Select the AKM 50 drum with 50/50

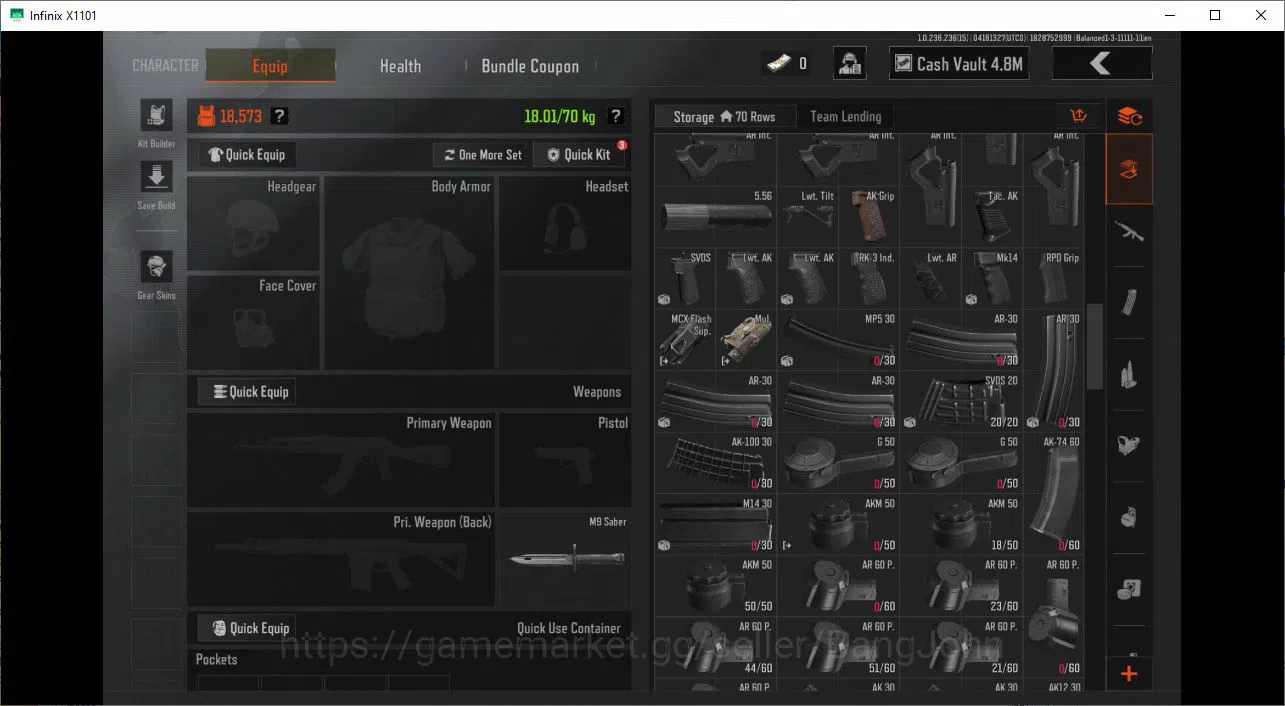(717, 586)
